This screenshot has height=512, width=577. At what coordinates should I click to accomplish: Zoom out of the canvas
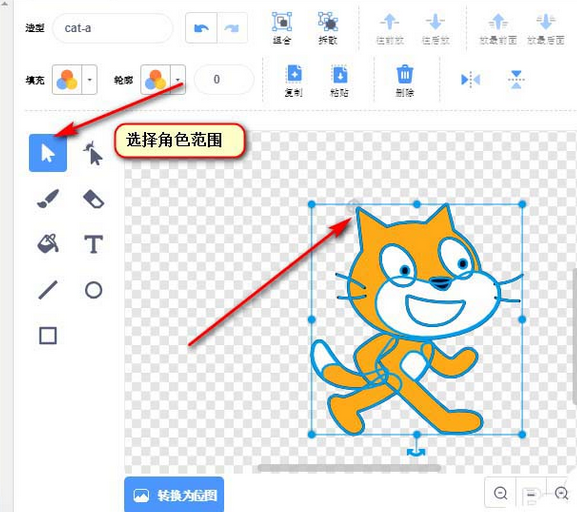pos(500,492)
